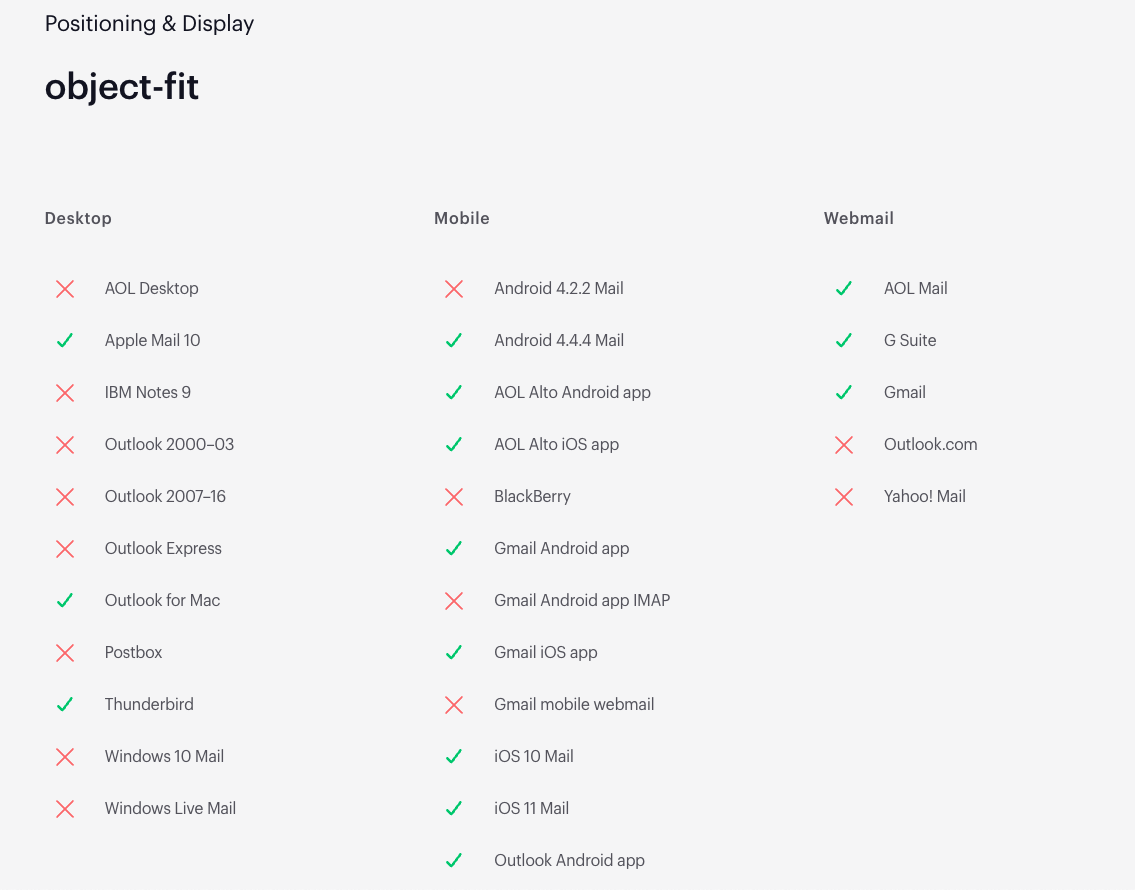1135x890 pixels.
Task: Click the green checkmark beside Apple Mail 10
Action: (x=65, y=341)
